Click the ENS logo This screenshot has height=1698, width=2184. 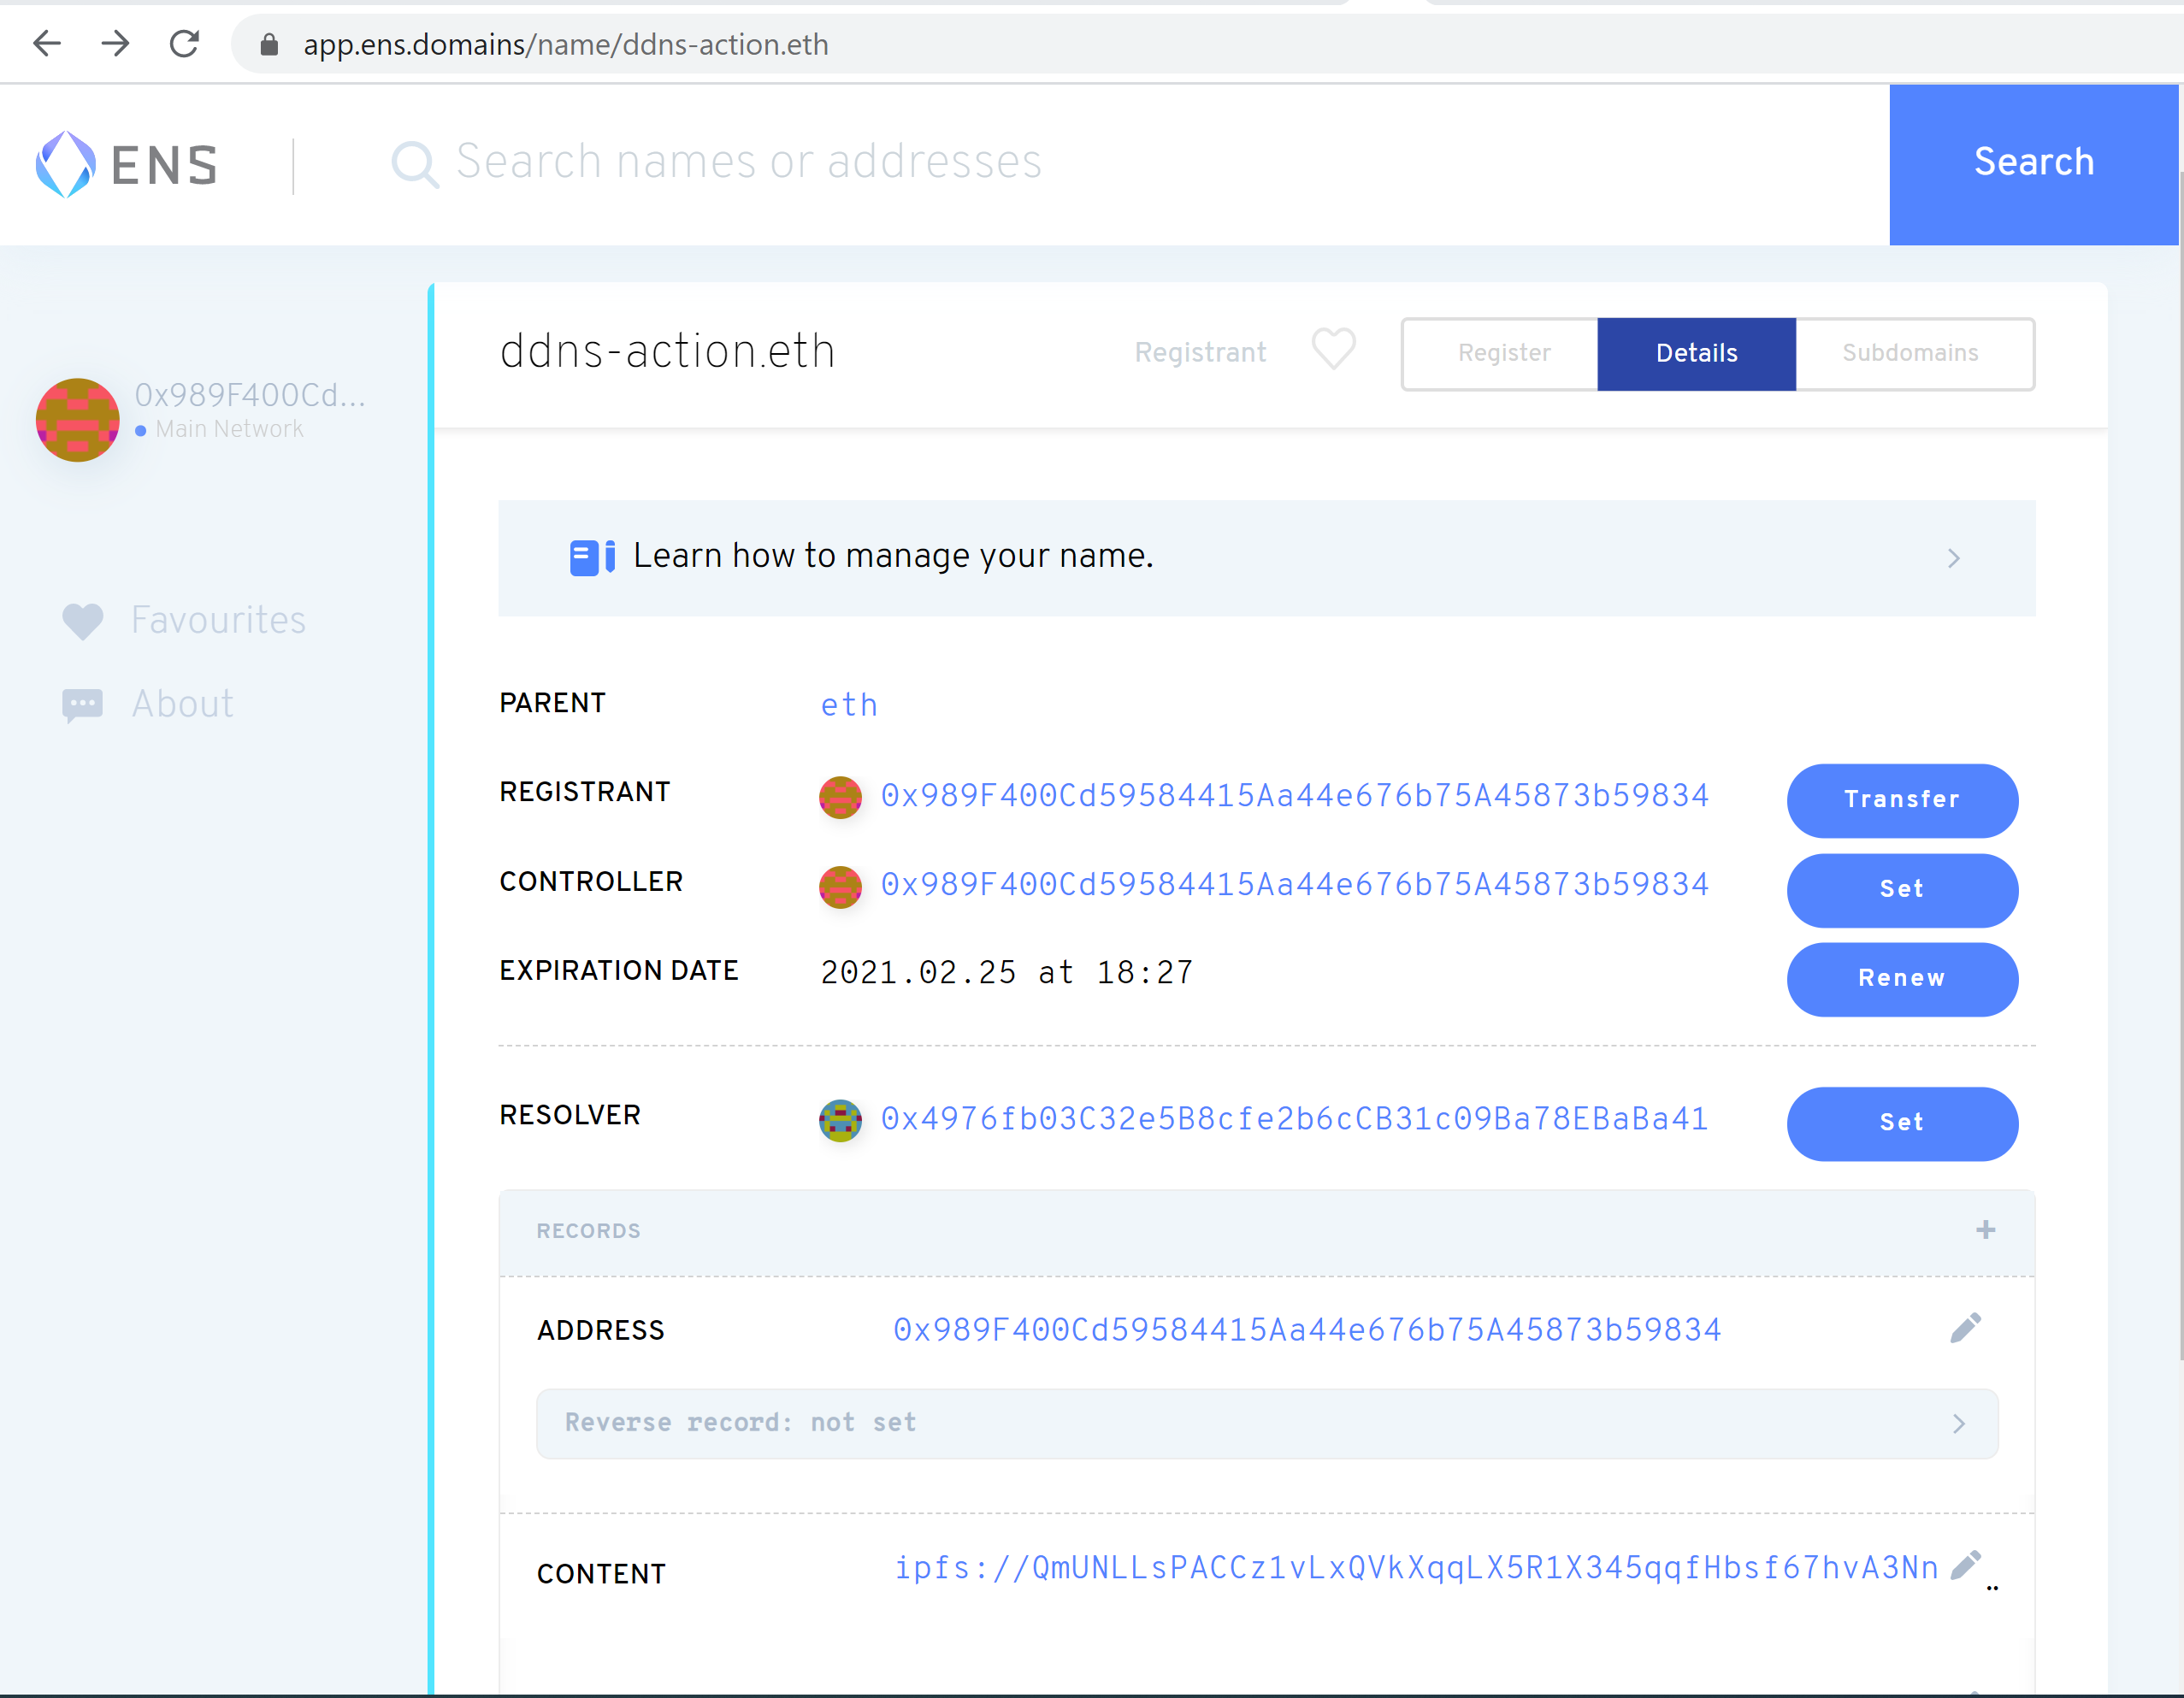click(x=126, y=164)
